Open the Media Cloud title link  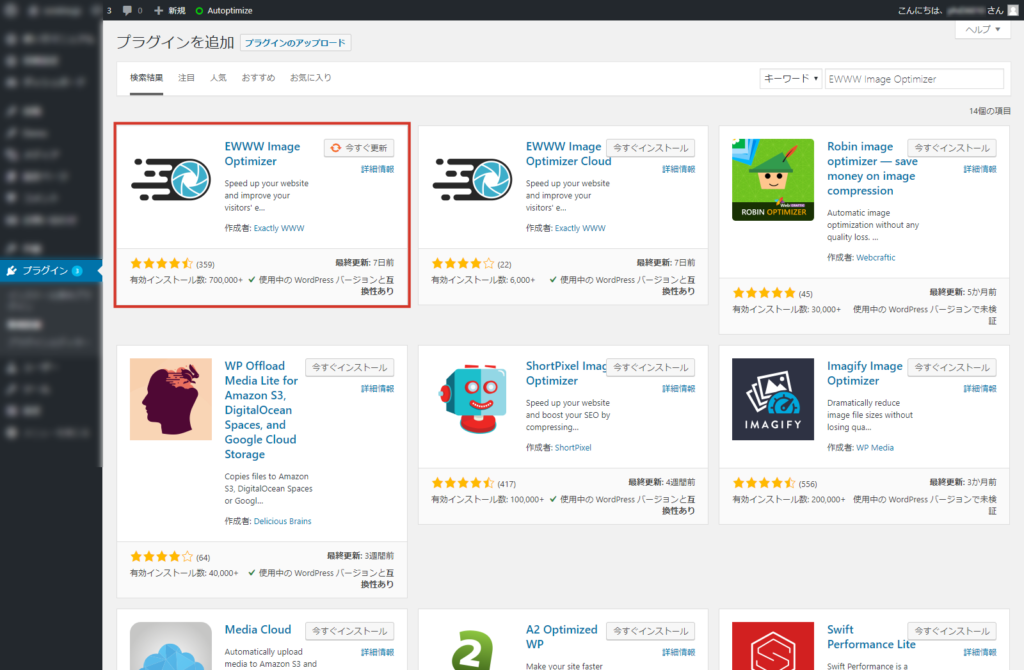pos(258,630)
